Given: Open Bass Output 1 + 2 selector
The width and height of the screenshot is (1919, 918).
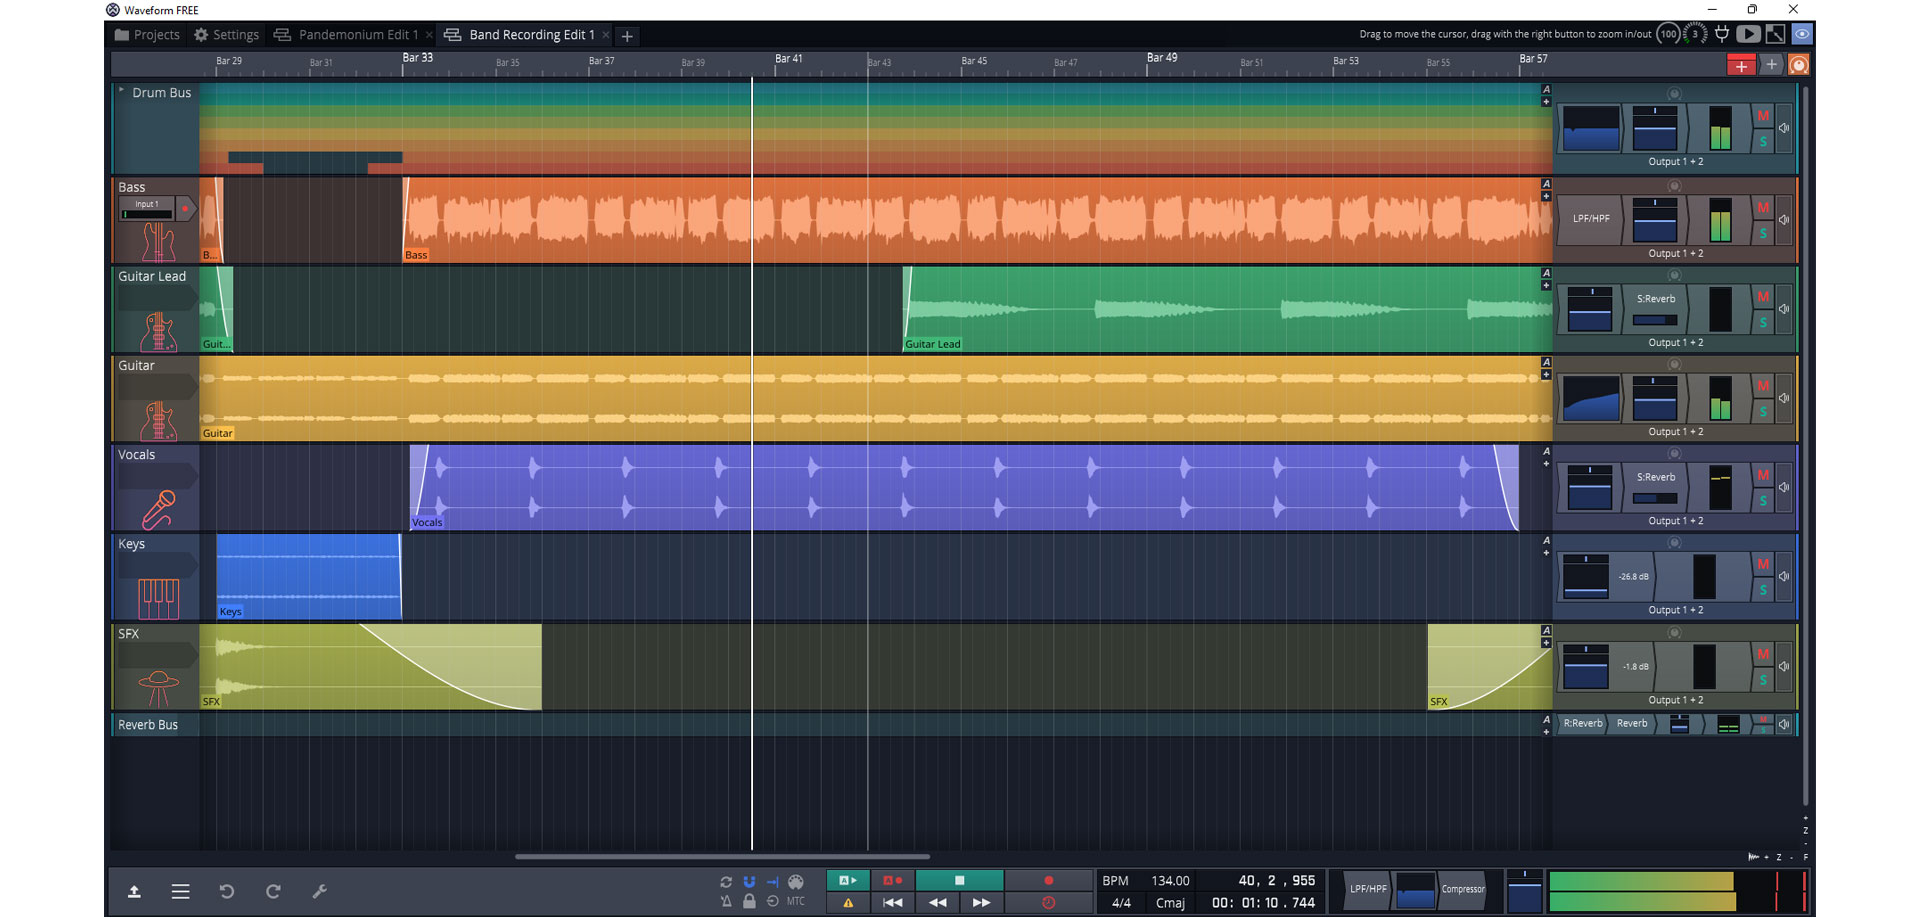Looking at the screenshot, I should (1676, 254).
